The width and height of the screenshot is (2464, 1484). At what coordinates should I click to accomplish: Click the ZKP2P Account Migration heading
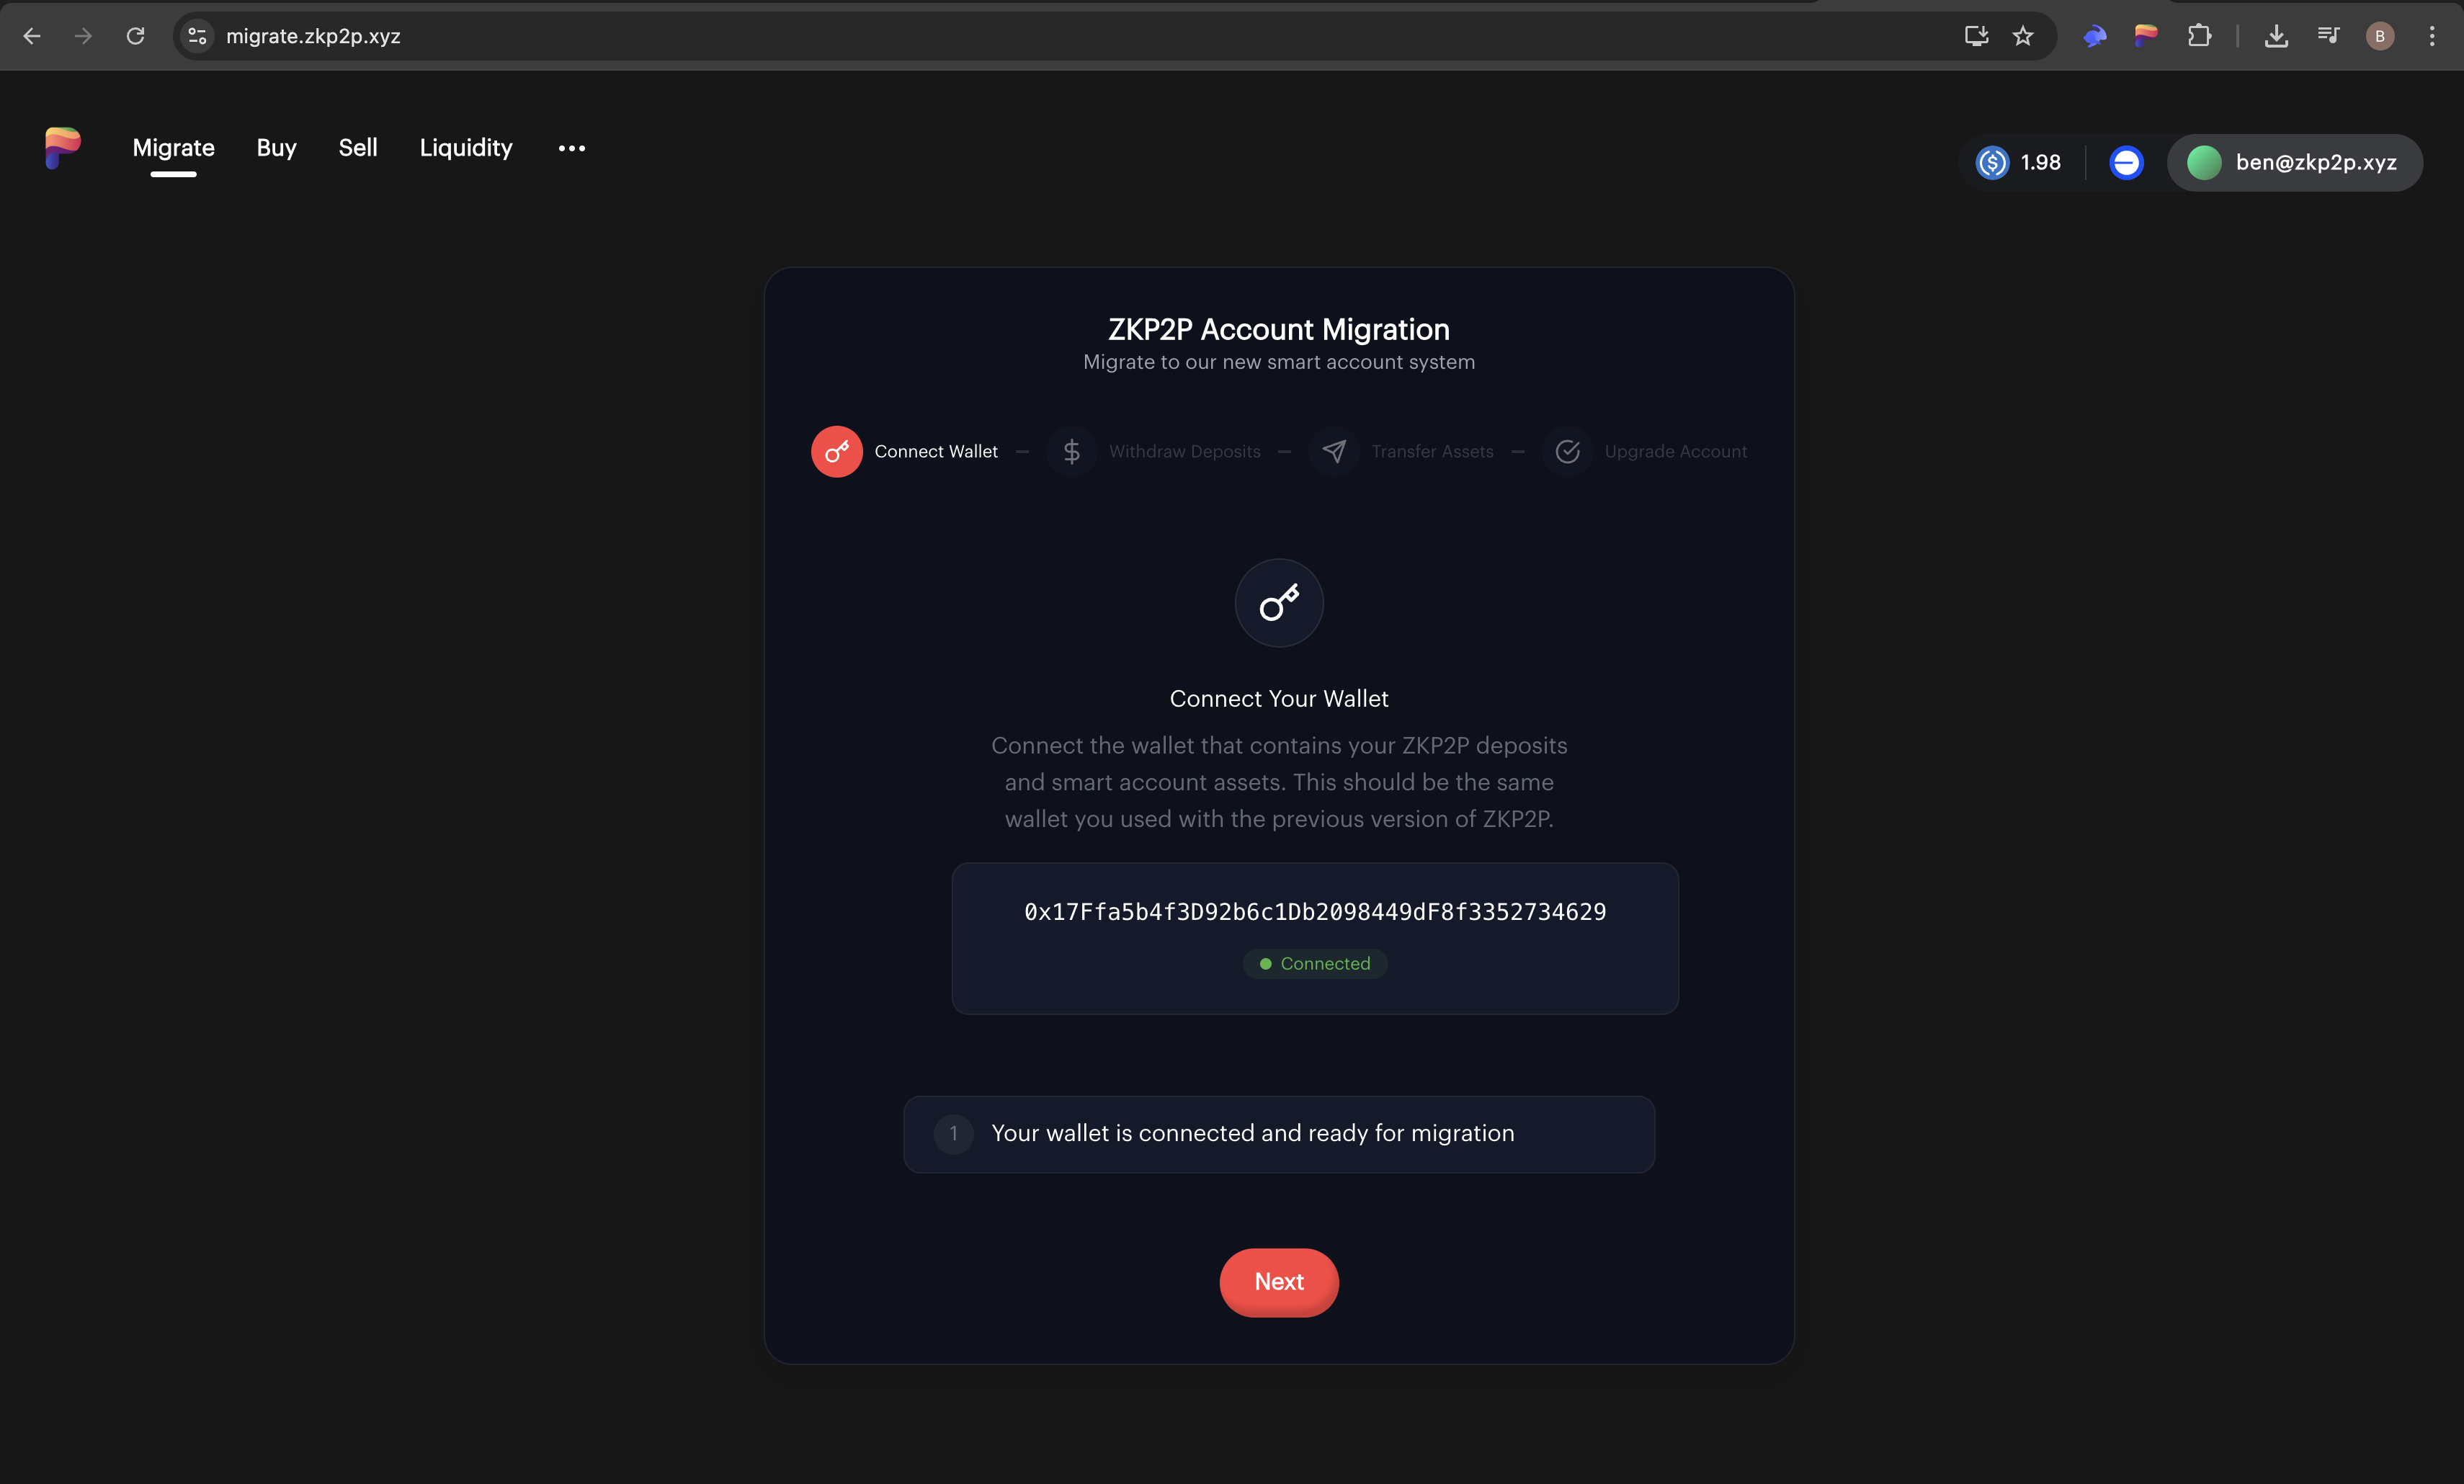pos(1279,329)
